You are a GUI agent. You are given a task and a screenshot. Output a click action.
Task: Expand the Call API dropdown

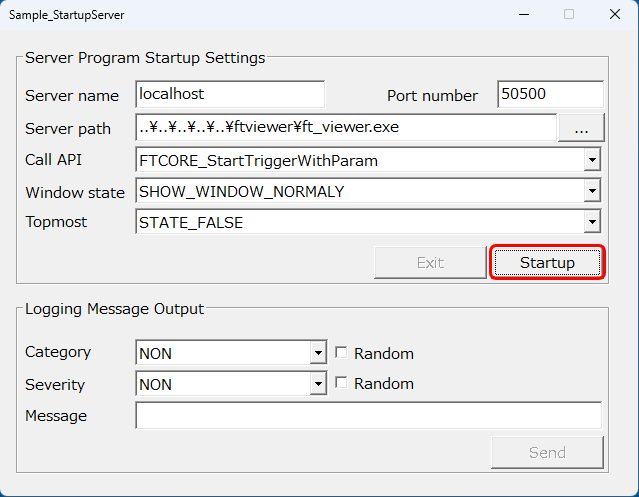[592, 160]
